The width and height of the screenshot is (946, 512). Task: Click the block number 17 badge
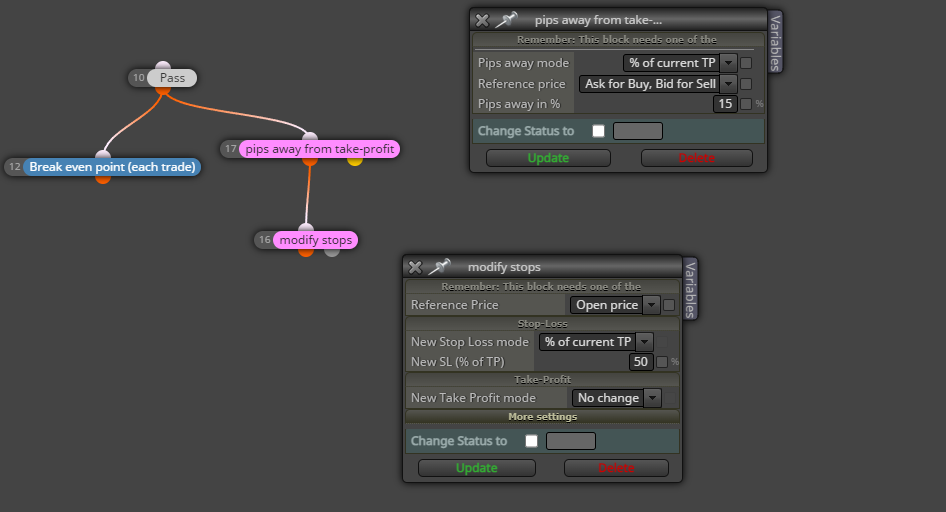(230, 149)
